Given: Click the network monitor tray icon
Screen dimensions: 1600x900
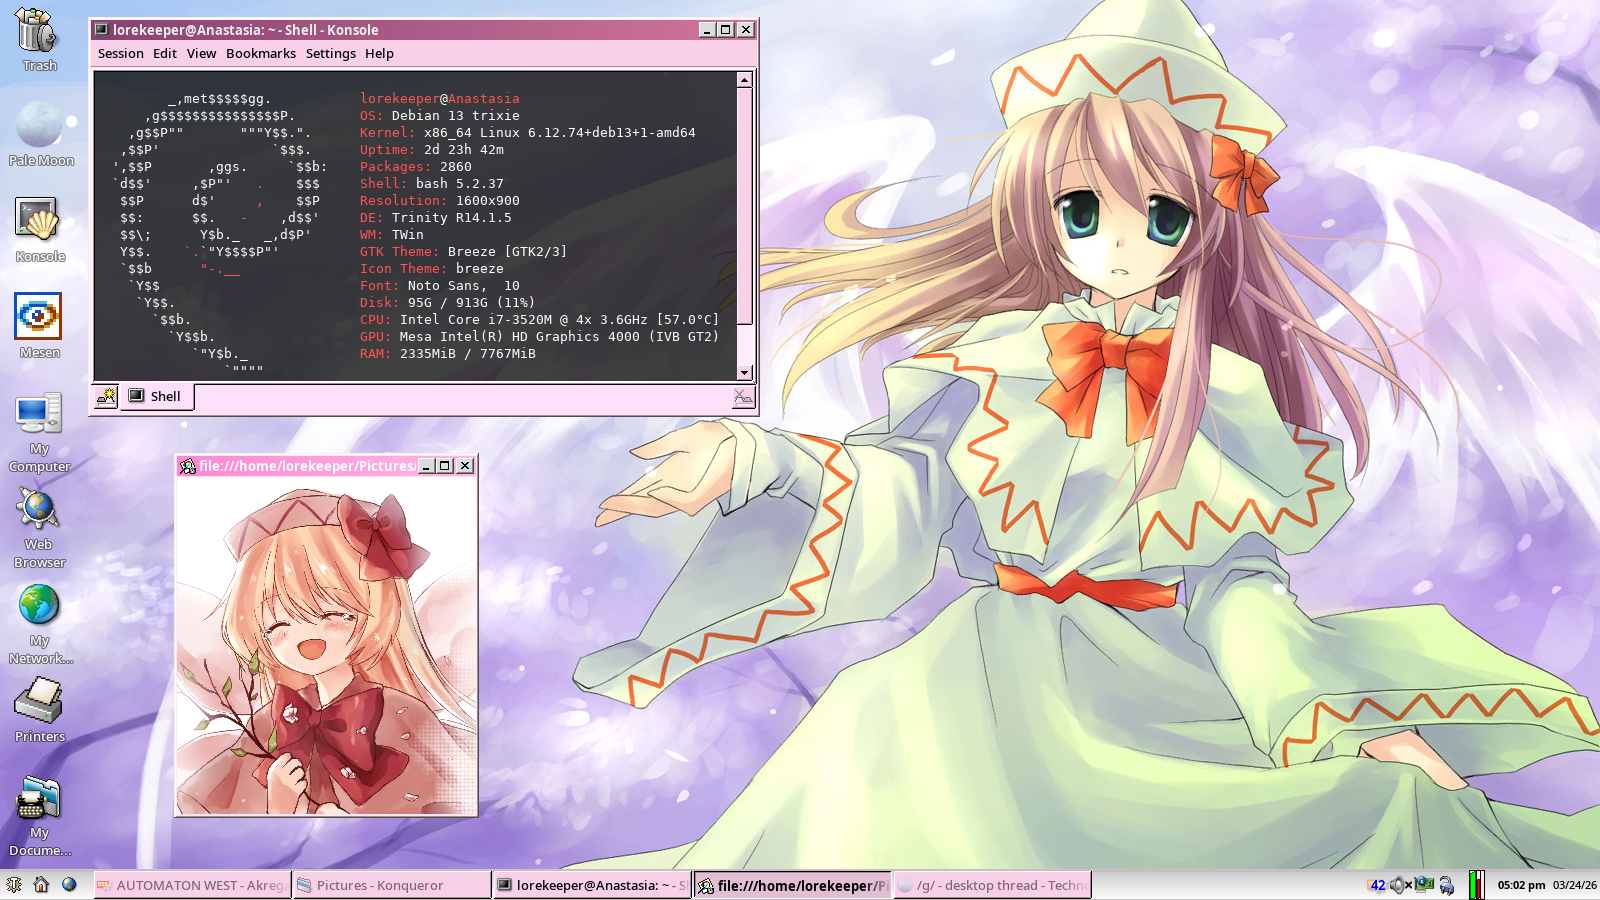Looking at the screenshot, I should point(1424,885).
